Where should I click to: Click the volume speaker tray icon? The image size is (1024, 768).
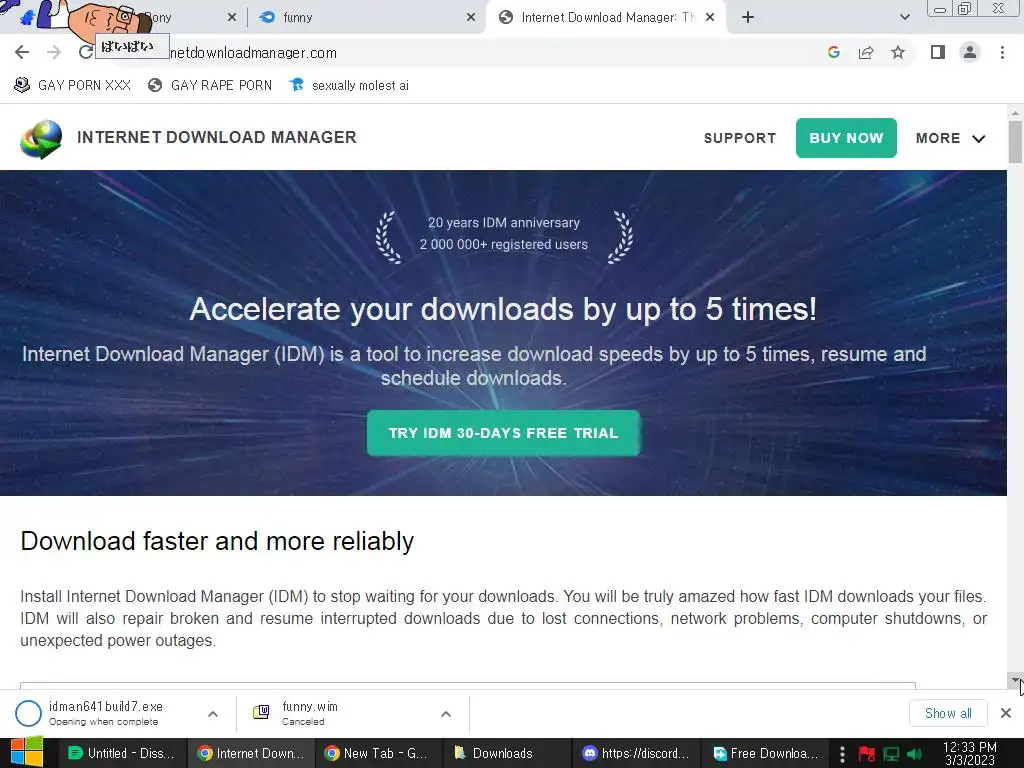pyautogui.click(x=914, y=754)
